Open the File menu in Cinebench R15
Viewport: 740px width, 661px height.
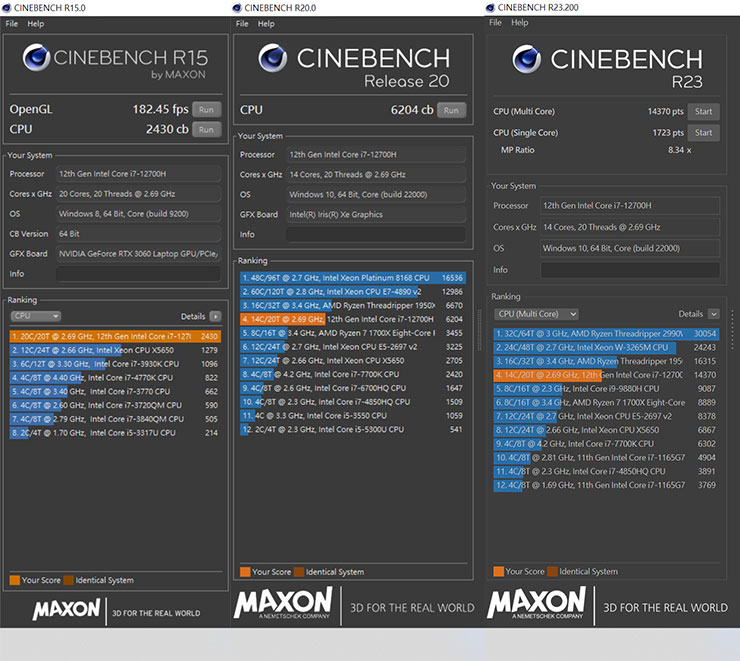click(11, 23)
